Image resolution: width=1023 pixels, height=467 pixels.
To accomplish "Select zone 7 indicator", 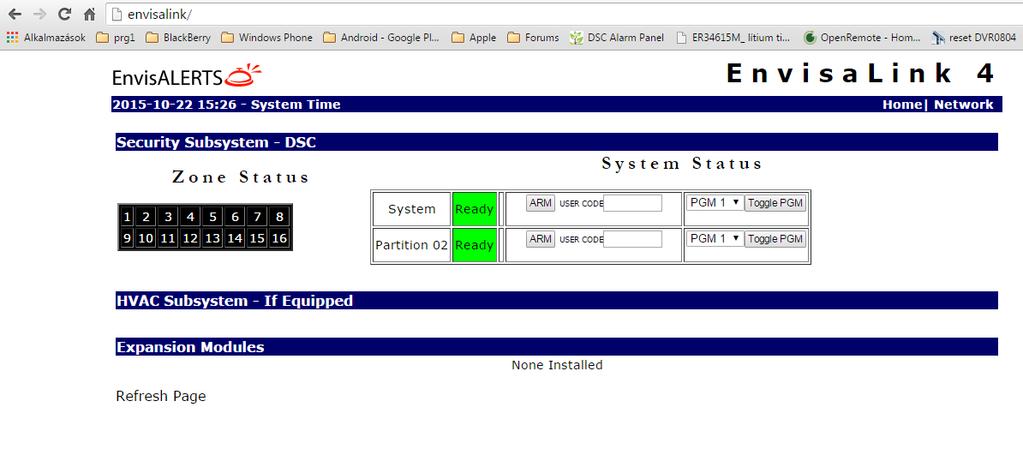I will 257,217.
